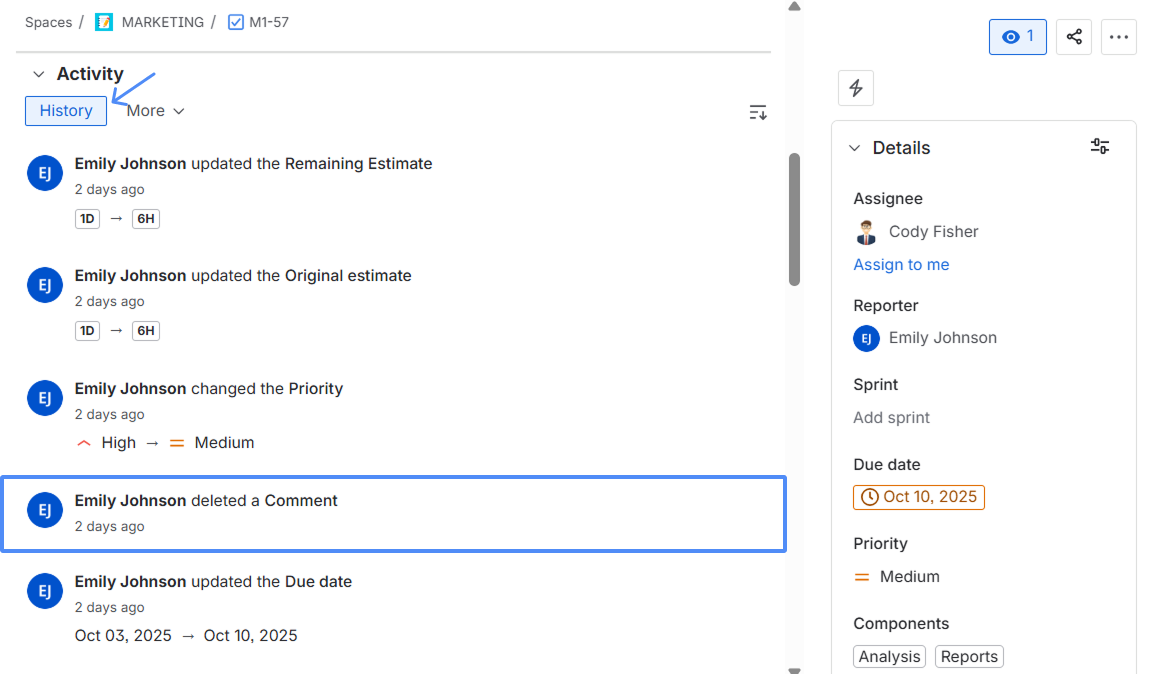Open the Oct 10, 2025 due date field

(919, 497)
